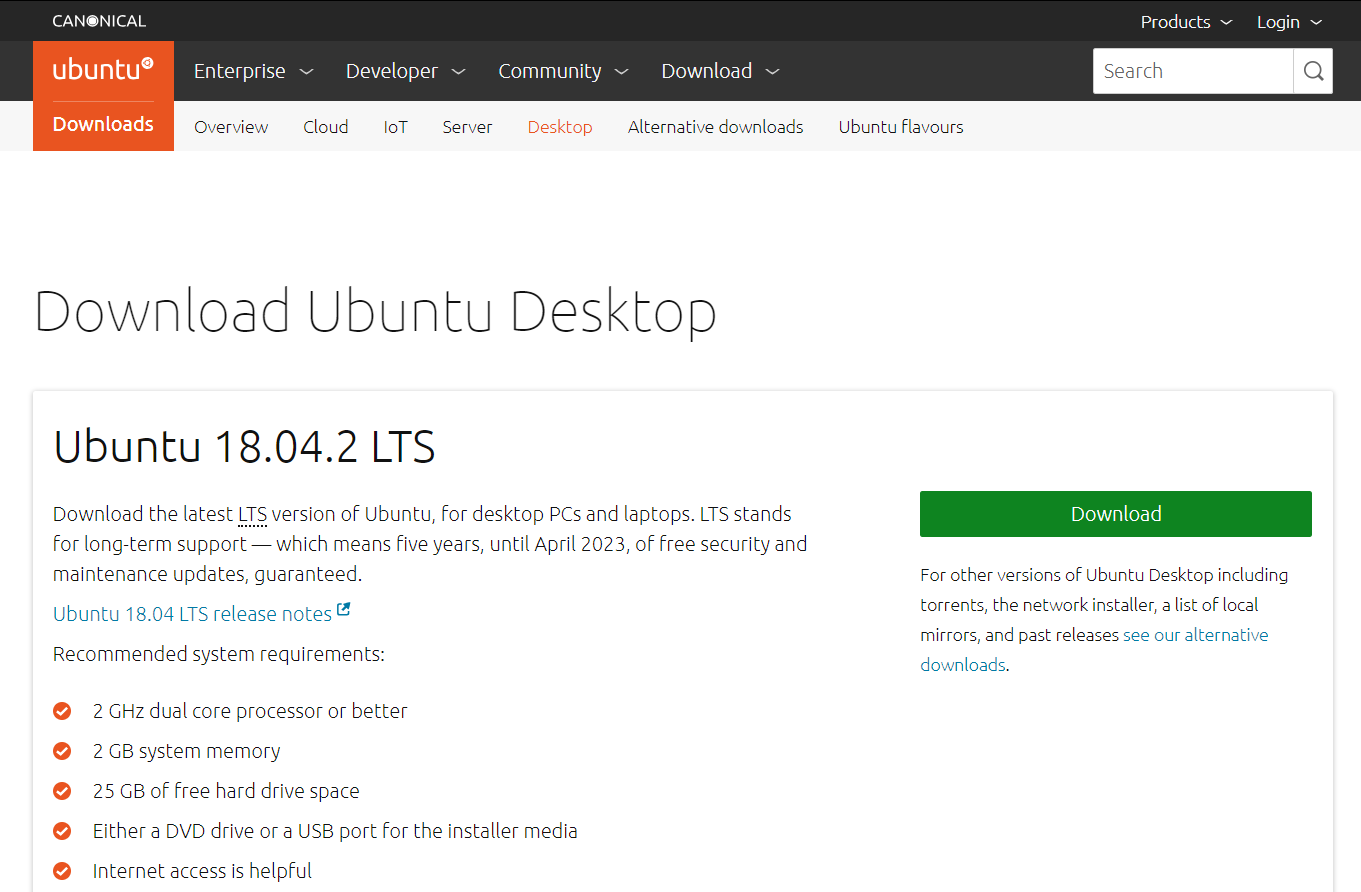Image resolution: width=1361 pixels, height=892 pixels.
Task: Switch to the IoT tab
Action: tap(396, 127)
